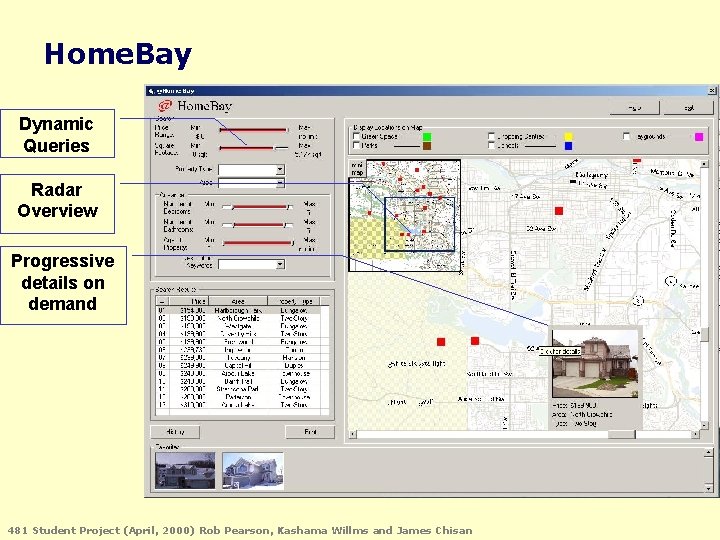Click the house photo in the map popup
This screenshot has height=540, width=720.
pos(595,364)
